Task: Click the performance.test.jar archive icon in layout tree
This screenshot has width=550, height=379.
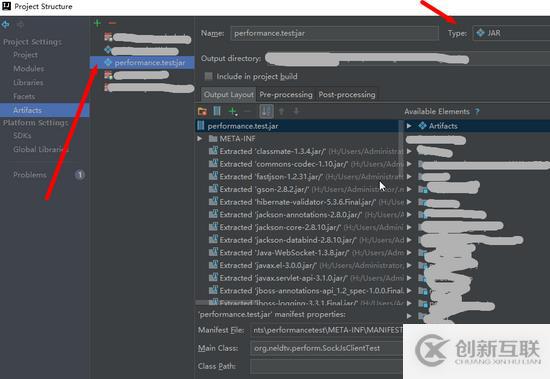Action: coord(201,126)
